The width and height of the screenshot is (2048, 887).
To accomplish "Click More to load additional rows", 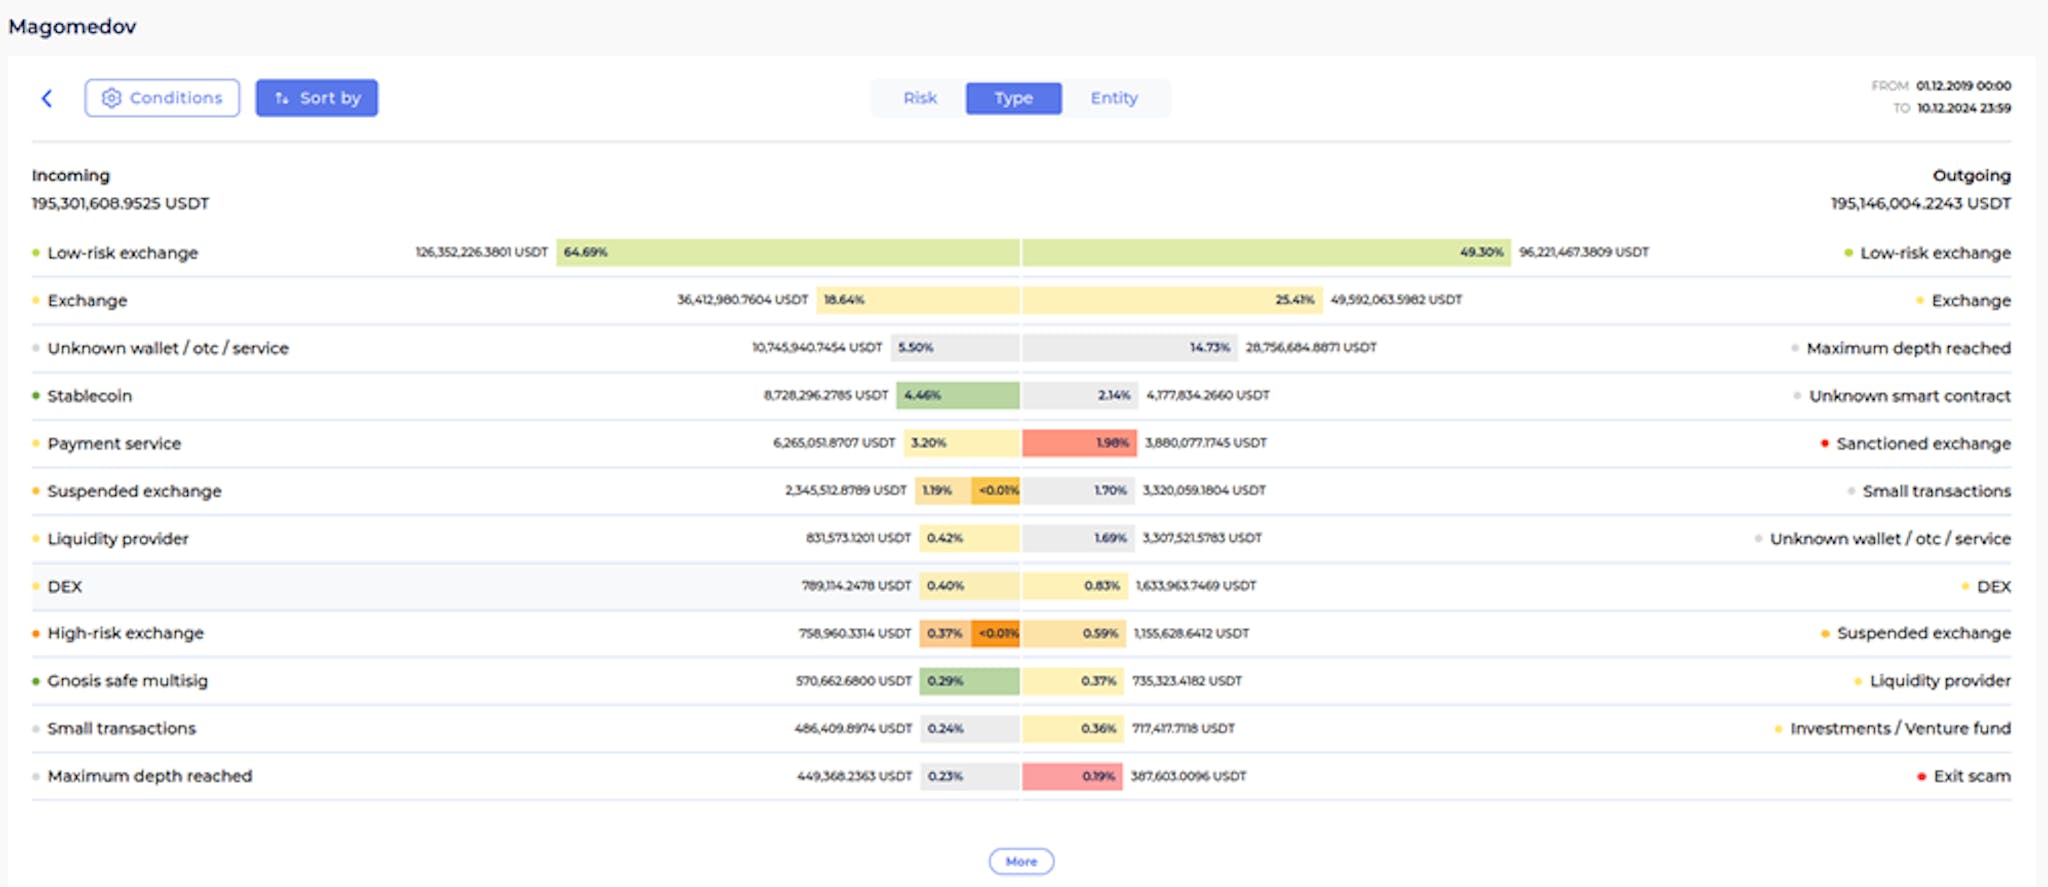I will [x=1021, y=861].
